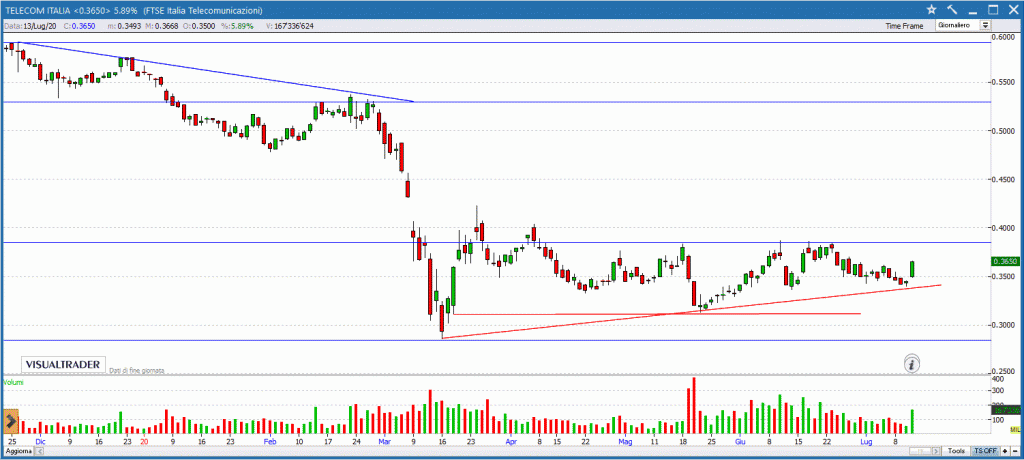This screenshot has width=1024, height=460.
Task: Open the Giornaliero time frame dropdown arrow
Action: click(x=985, y=25)
